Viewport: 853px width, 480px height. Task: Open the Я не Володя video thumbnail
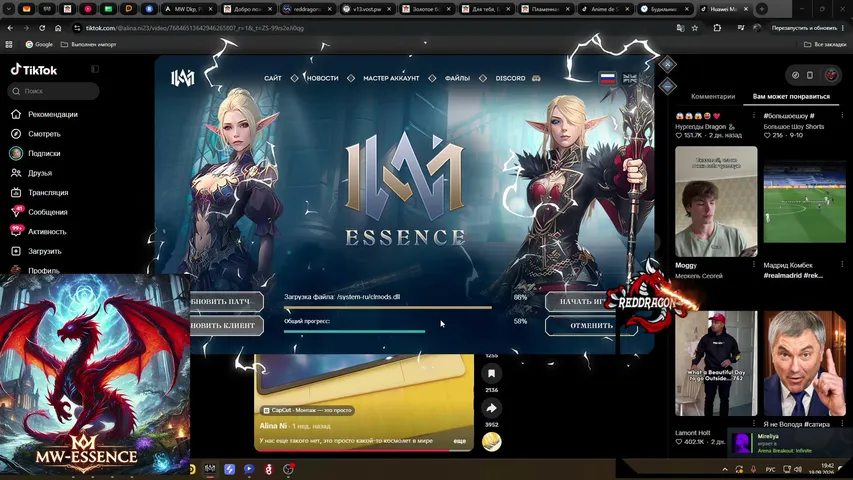[x=805, y=364]
